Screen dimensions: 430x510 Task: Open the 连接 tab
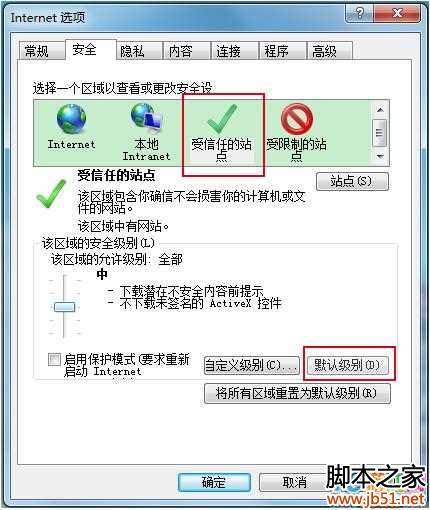click(x=228, y=51)
